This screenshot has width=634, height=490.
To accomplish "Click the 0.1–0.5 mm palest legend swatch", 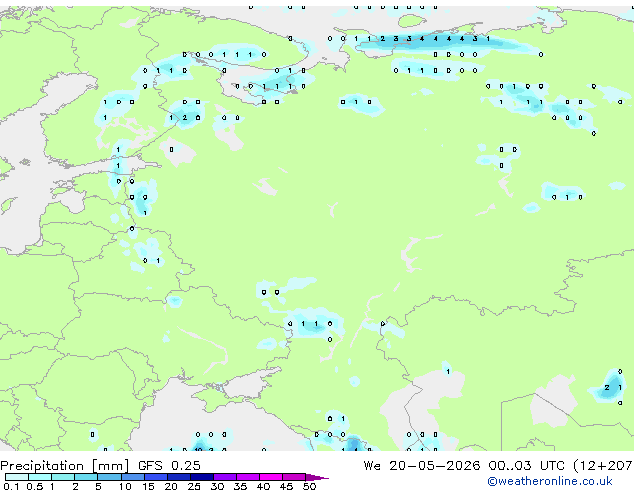I will pos(17,477).
